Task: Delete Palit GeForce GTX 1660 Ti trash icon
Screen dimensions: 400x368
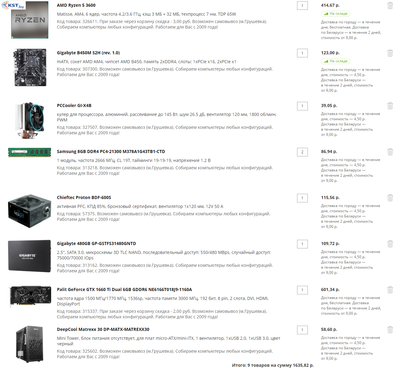Action: click(x=390, y=290)
